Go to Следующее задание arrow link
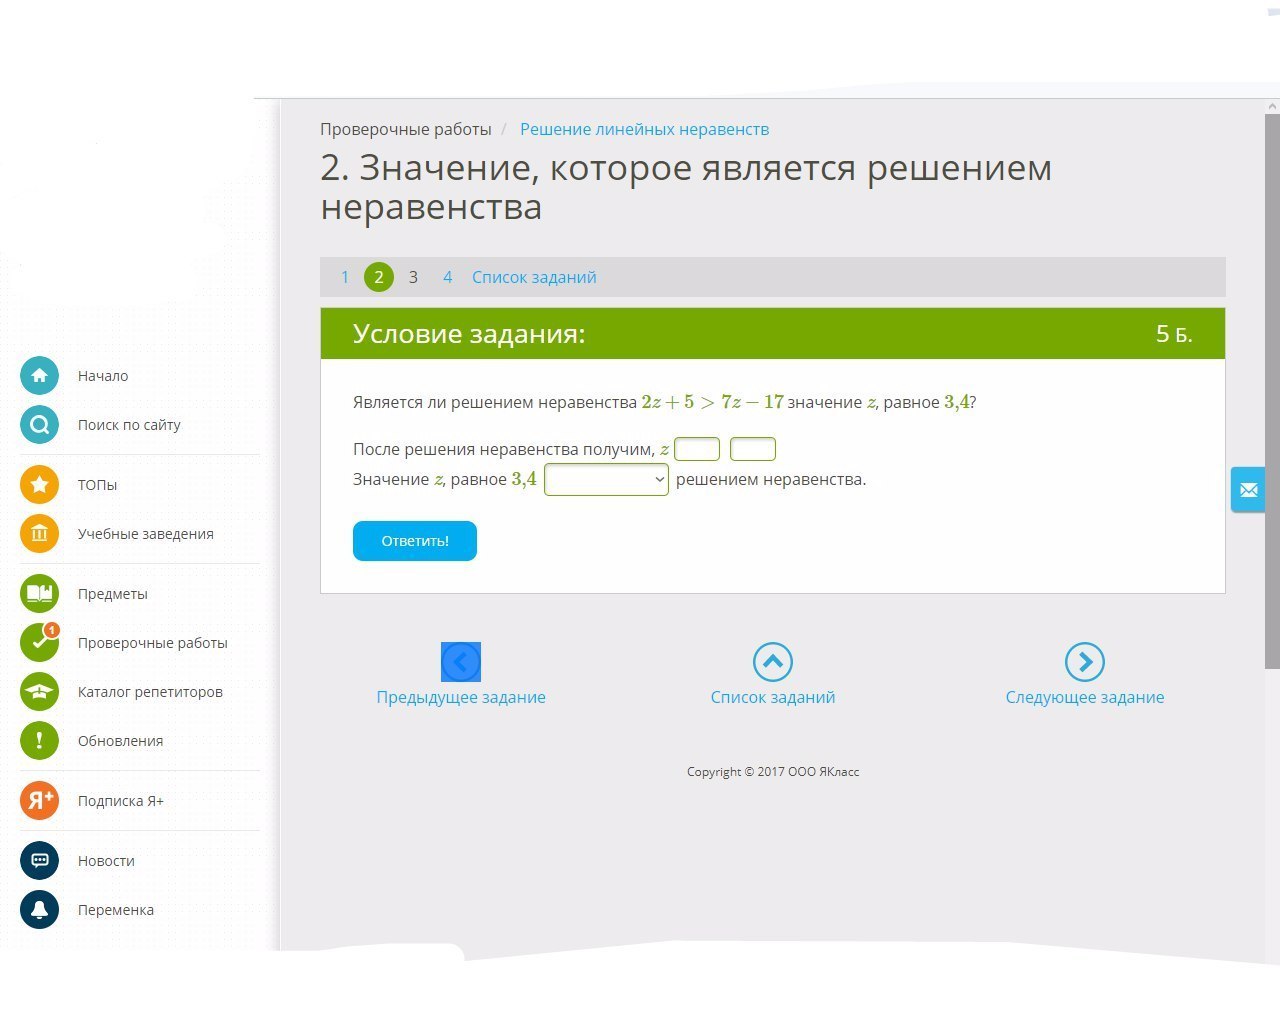Viewport: 1280px width, 1024px height. tap(1085, 662)
